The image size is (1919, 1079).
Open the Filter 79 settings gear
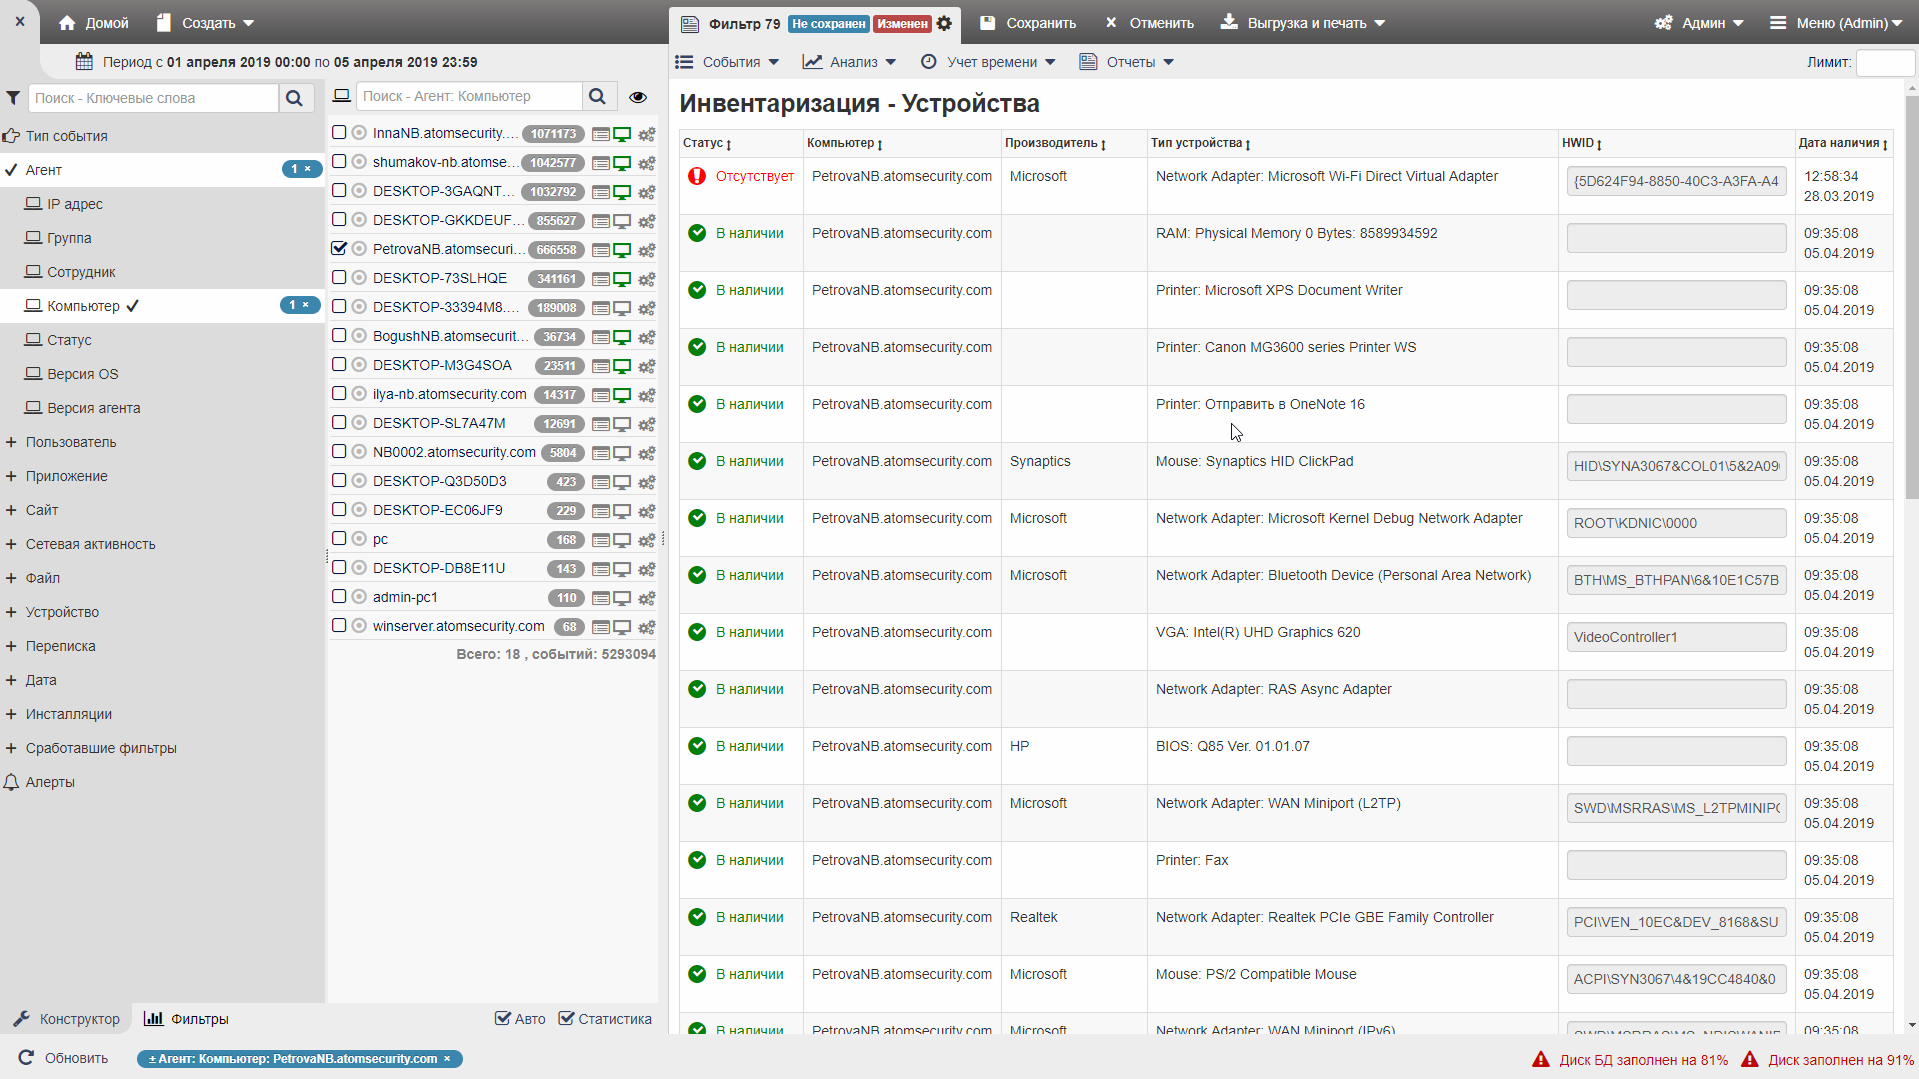[x=944, y=23]
